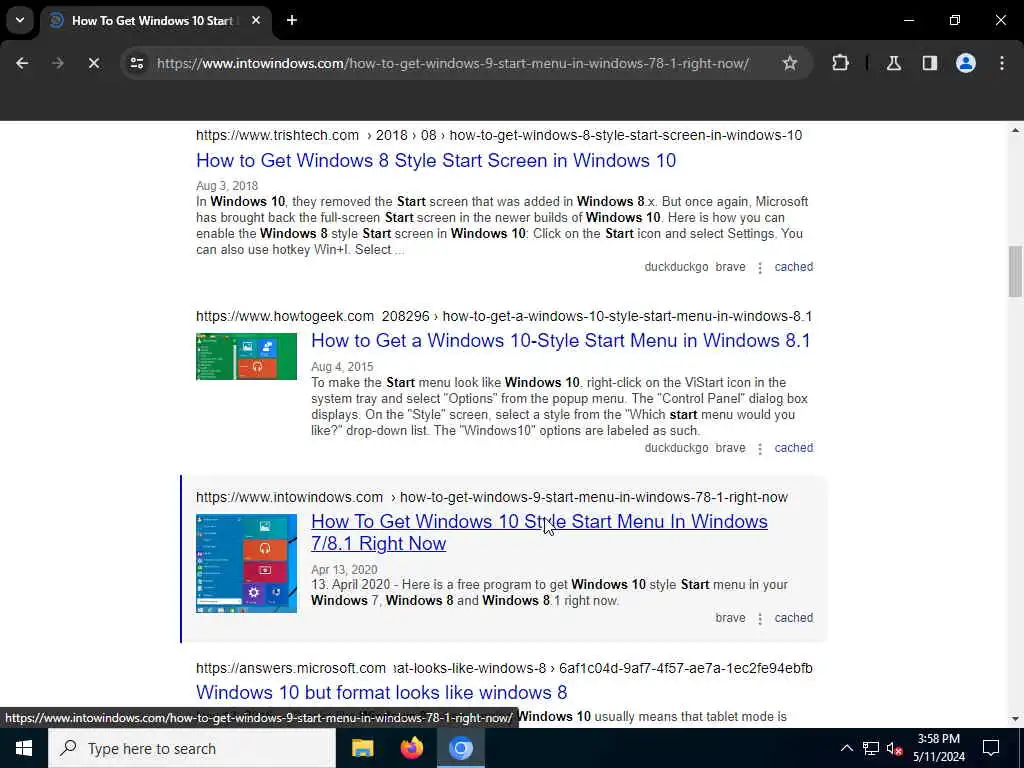Screen dimensions: 1024x768
Task: Click the taskbar search box
Action: pyautogui.click(x=192, y=748)
